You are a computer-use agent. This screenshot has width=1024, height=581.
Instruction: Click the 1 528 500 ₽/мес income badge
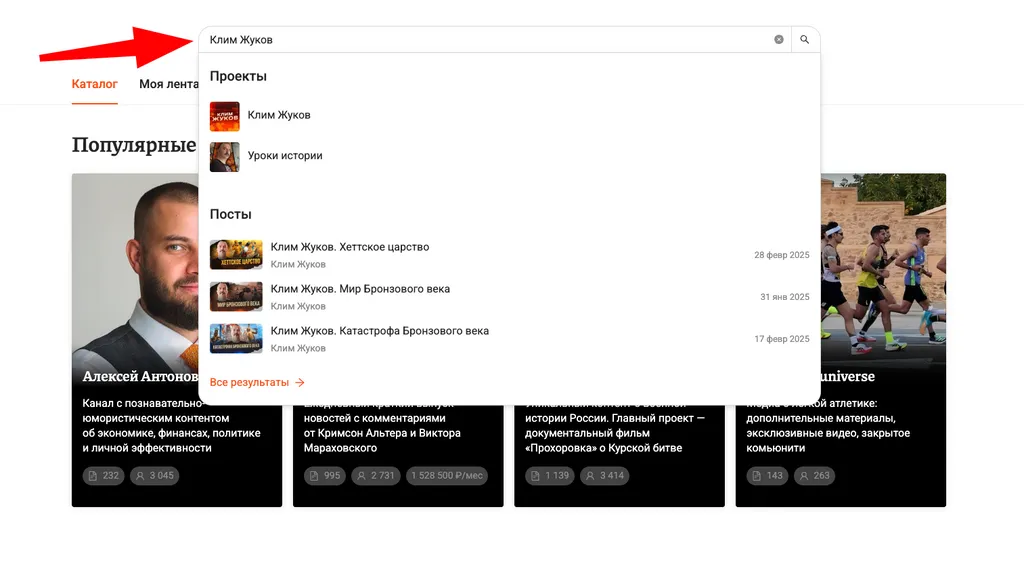coord(447,476)
